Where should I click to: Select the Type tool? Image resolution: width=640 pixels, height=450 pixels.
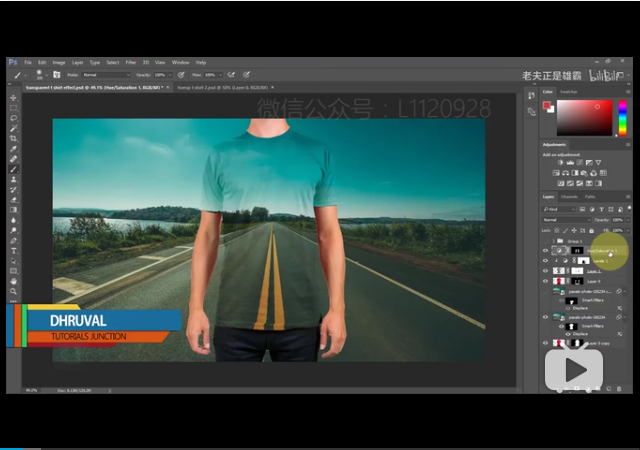point(13,251)
